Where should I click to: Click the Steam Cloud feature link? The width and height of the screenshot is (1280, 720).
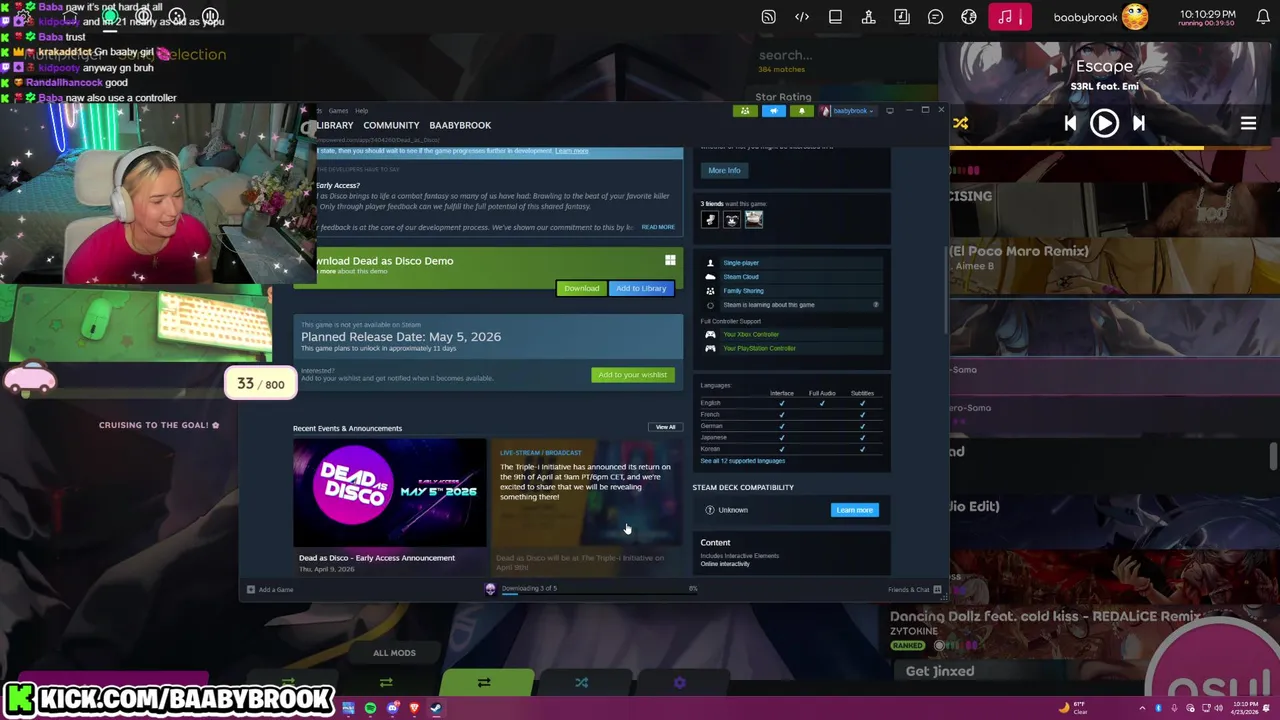coord(741,277)
